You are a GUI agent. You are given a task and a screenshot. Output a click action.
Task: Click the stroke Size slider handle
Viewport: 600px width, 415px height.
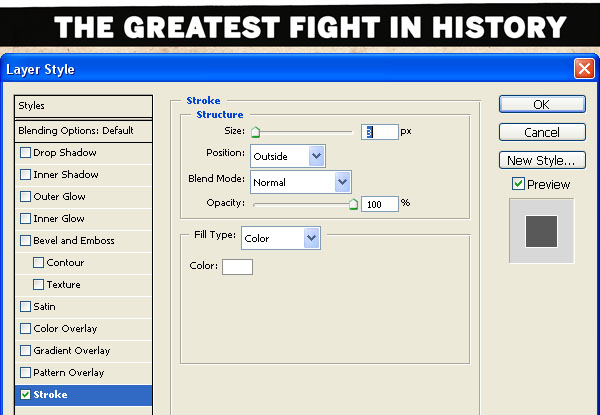255,132
